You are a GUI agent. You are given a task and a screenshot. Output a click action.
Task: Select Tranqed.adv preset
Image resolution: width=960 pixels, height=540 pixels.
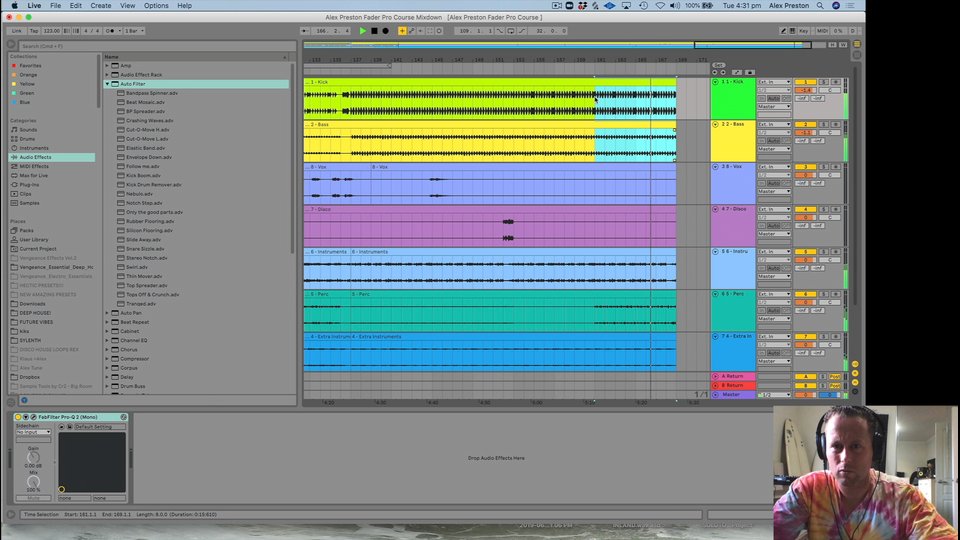pyautogui.click(x=141, y=304)
